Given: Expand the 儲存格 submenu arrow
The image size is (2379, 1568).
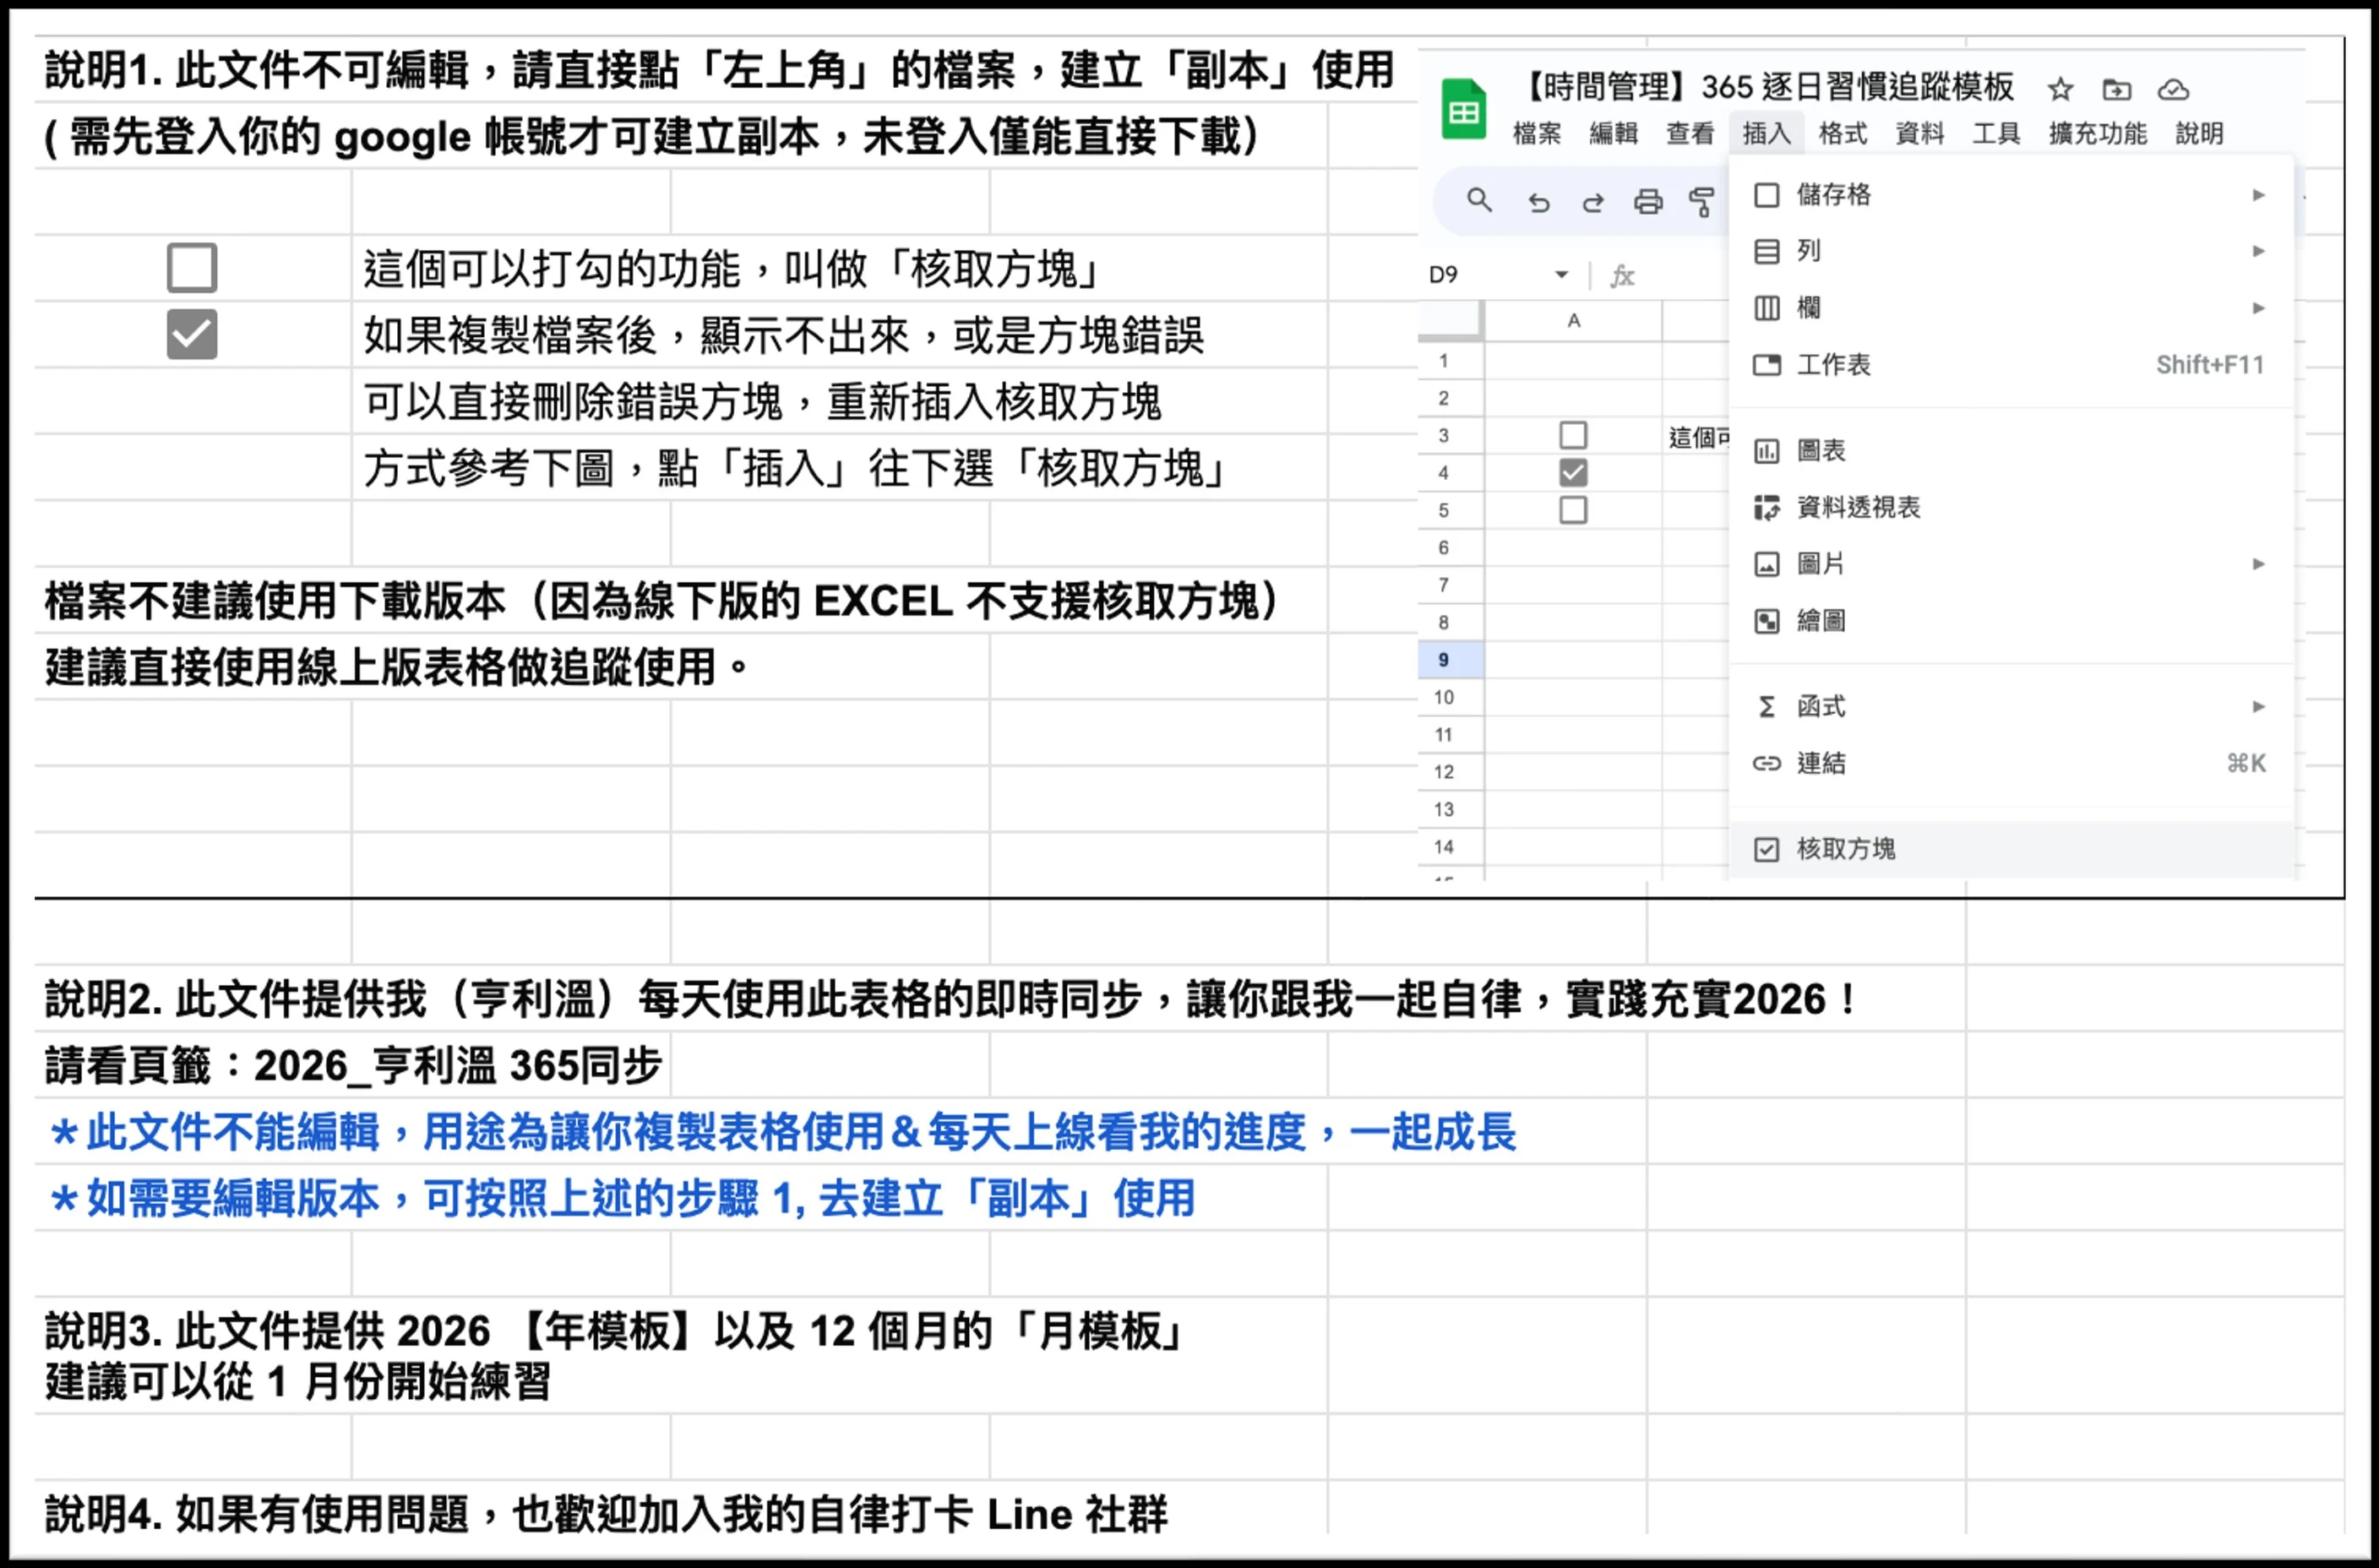Looking at the screenshot, I should [x=2258, y=195].
